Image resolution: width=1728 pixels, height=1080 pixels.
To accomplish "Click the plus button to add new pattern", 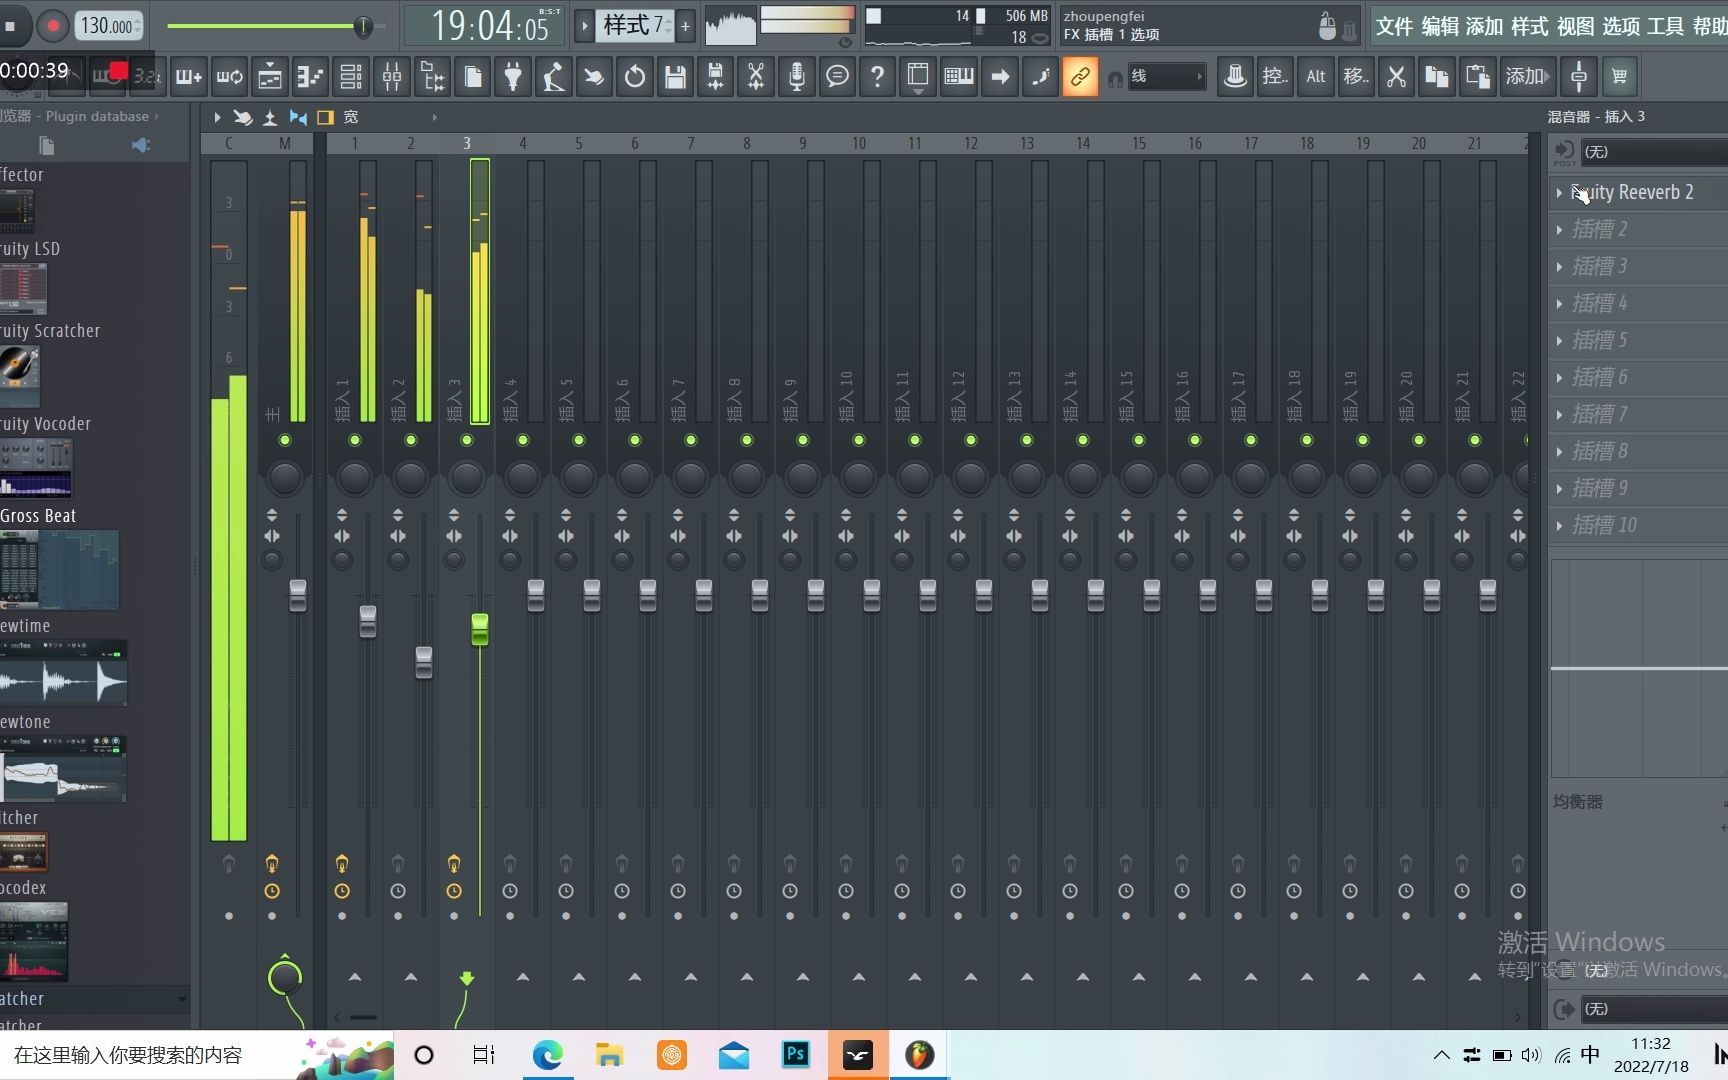I will tap(686, 26).
